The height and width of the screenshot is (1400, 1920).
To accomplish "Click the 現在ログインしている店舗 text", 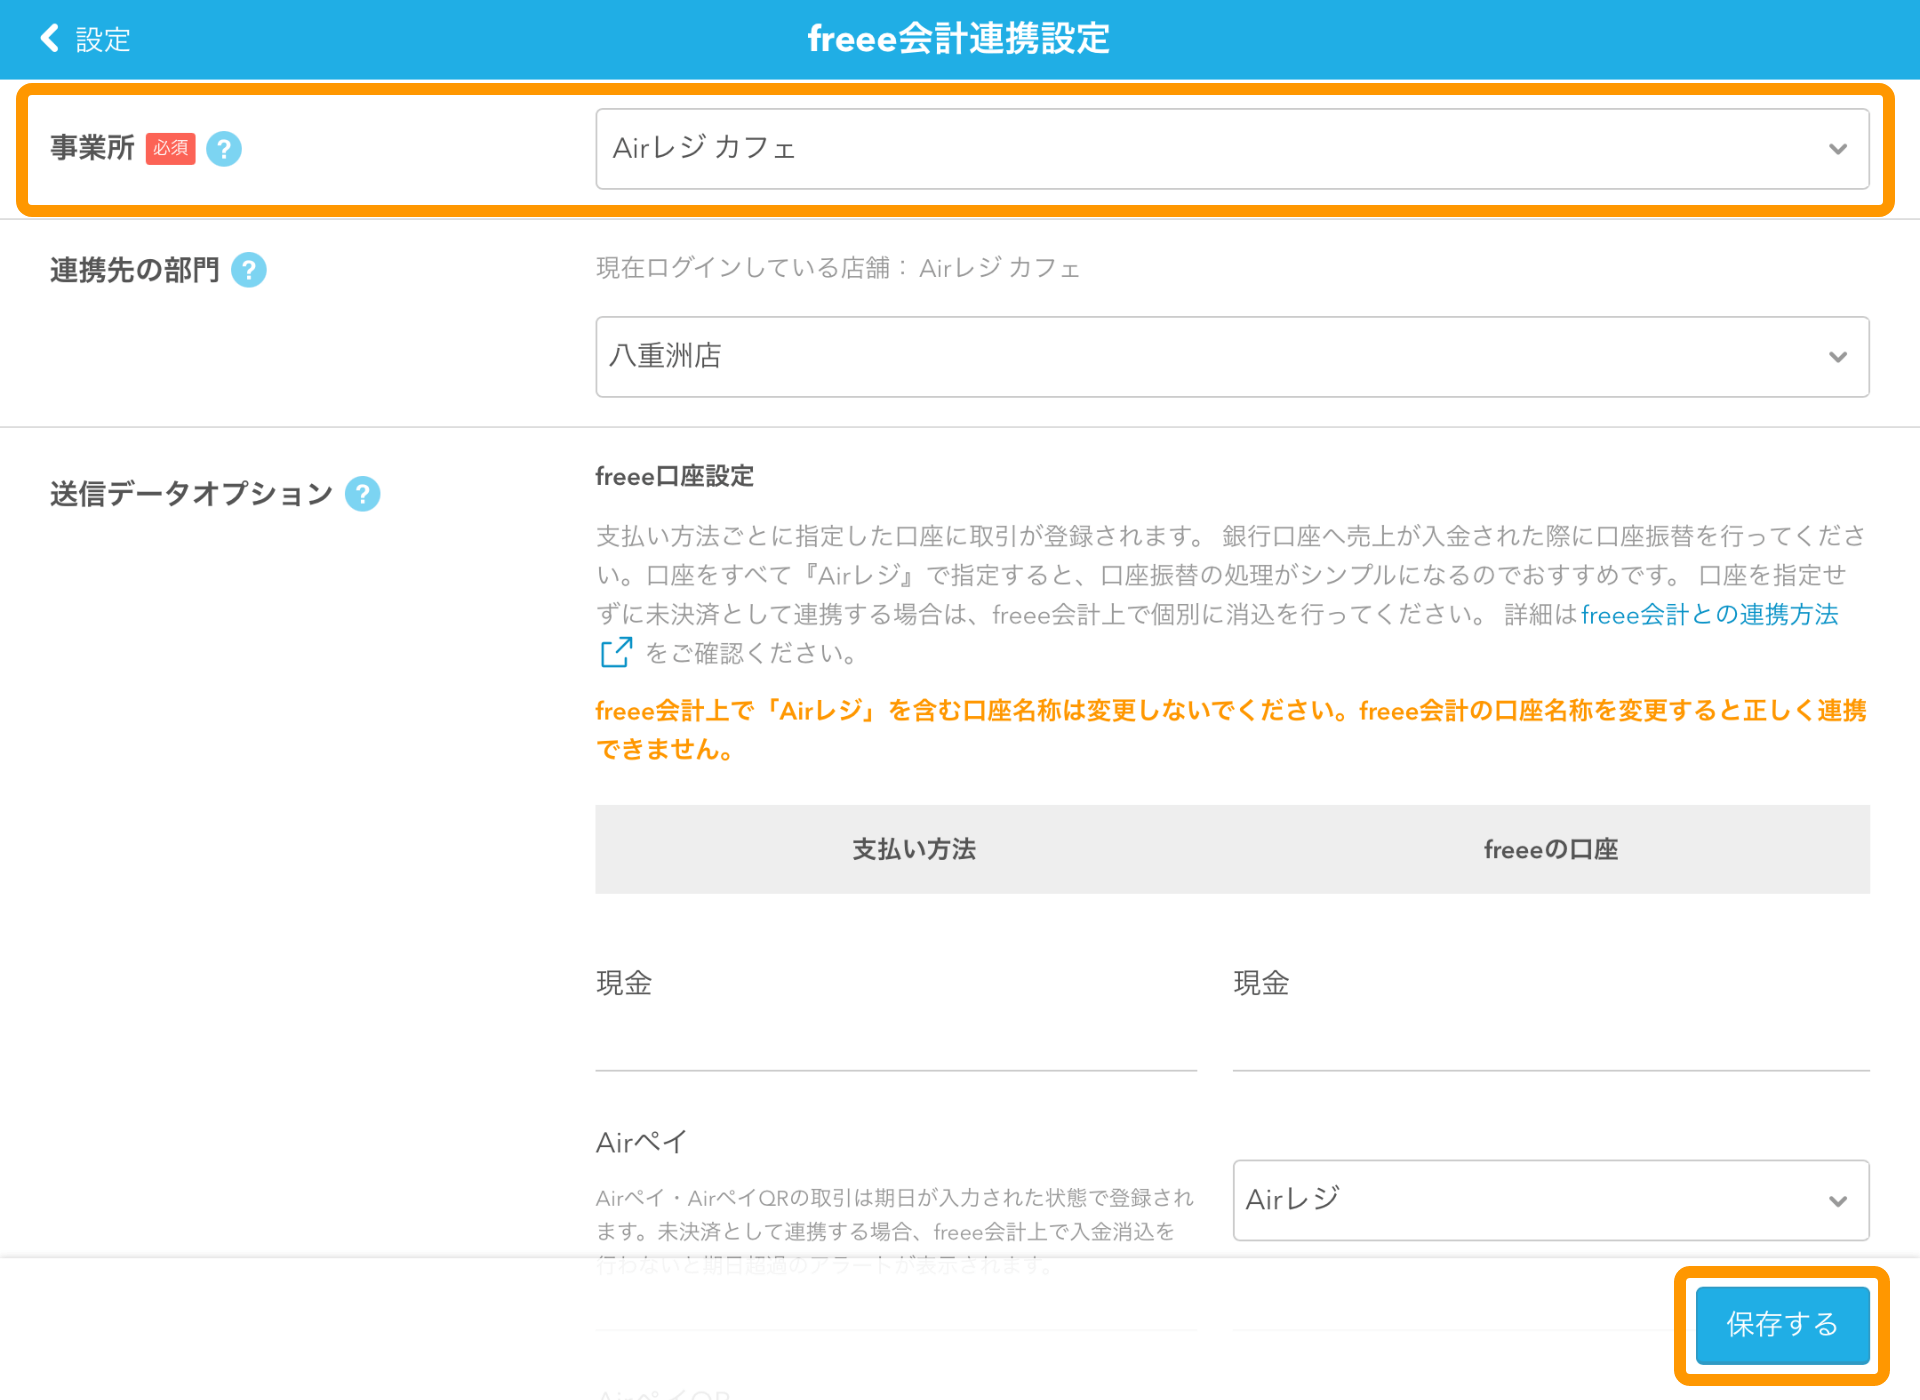I will [x=838, y=268].
